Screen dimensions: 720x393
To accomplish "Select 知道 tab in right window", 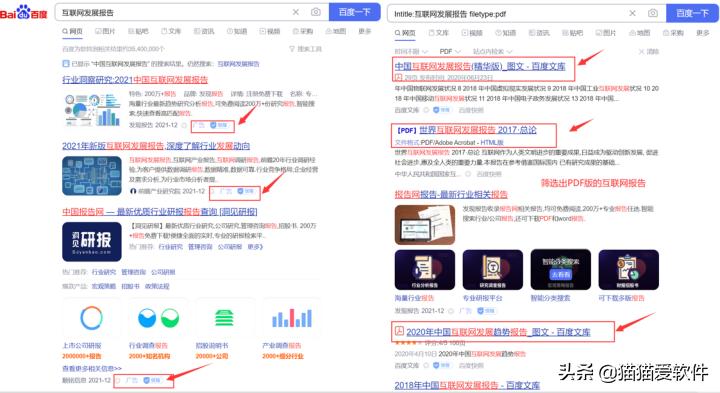I will [x=506, y=33].
